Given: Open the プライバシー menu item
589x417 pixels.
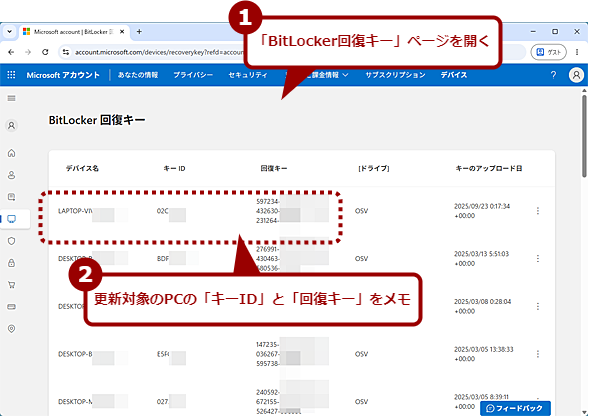Looking at the screenshot, I should [193, 75].
